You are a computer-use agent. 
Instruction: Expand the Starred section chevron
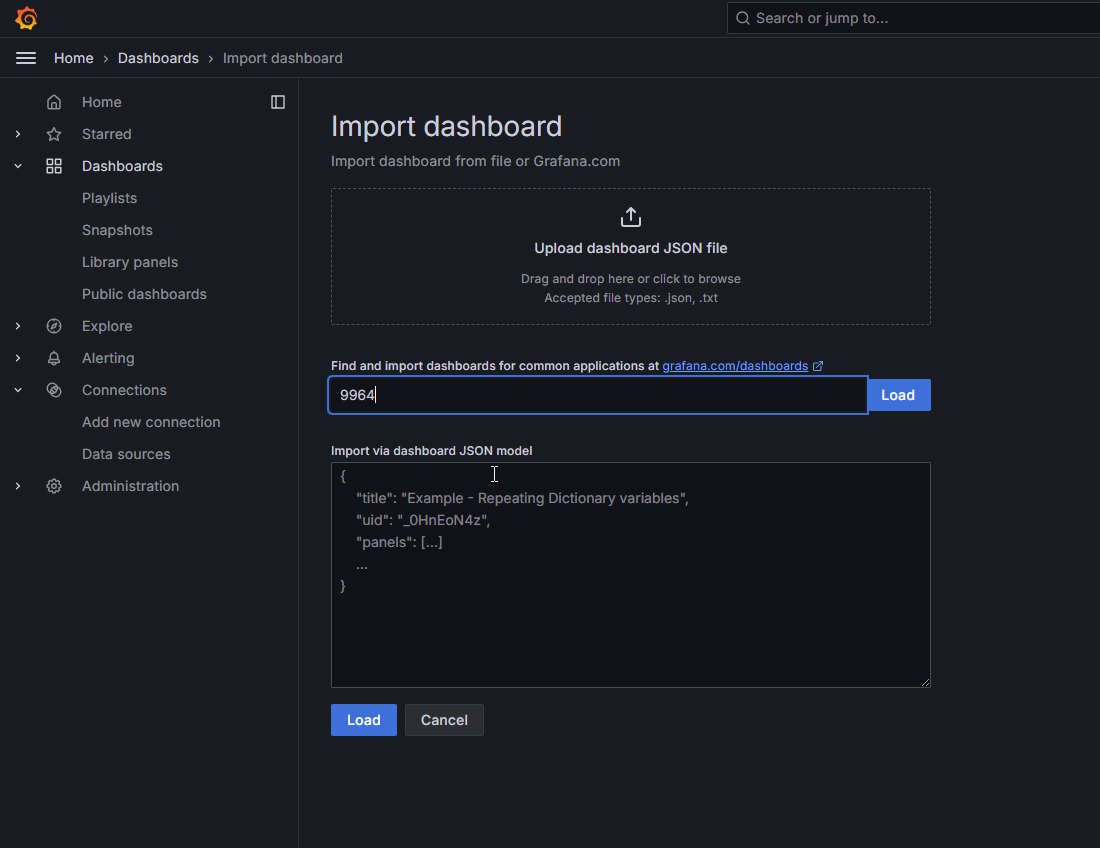click(x=18, y=134)
